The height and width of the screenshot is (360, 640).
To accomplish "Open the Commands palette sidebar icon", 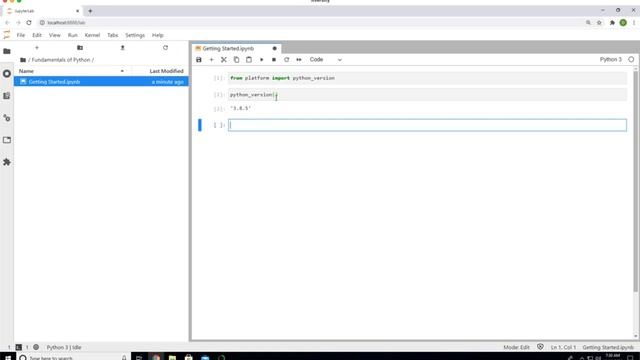I will point(7,96).
